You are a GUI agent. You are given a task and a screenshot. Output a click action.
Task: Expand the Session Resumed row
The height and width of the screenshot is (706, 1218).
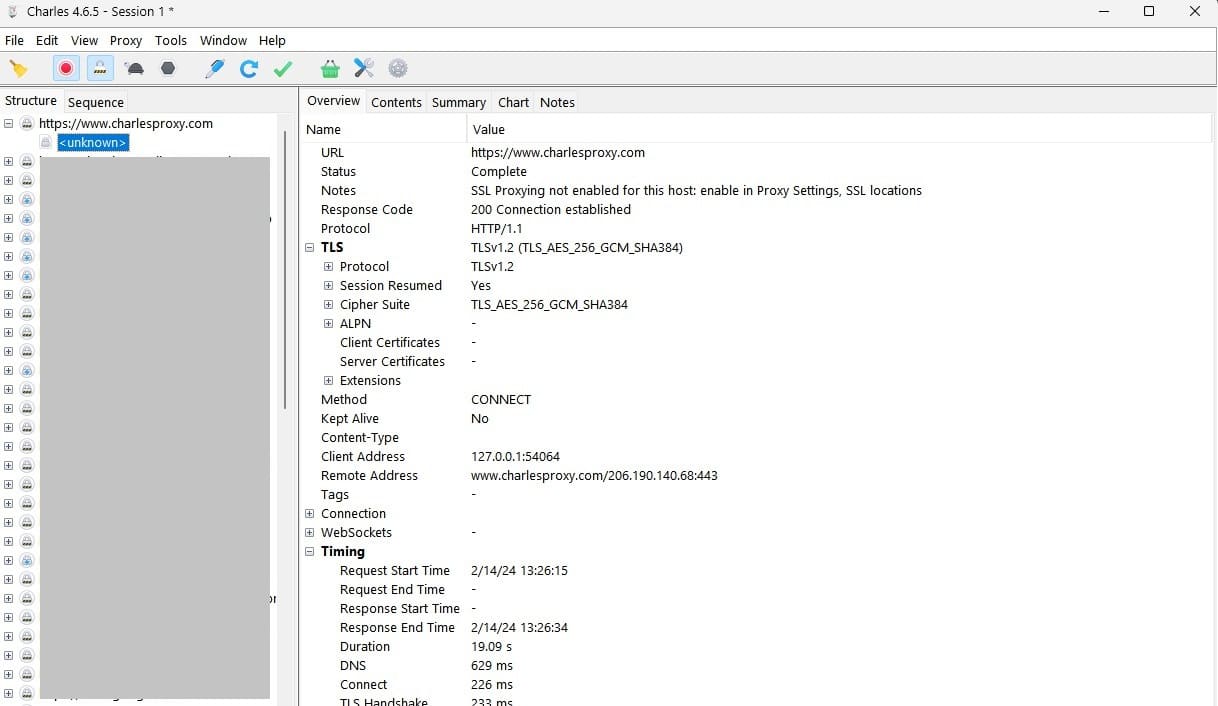click(x=328, y=286)
